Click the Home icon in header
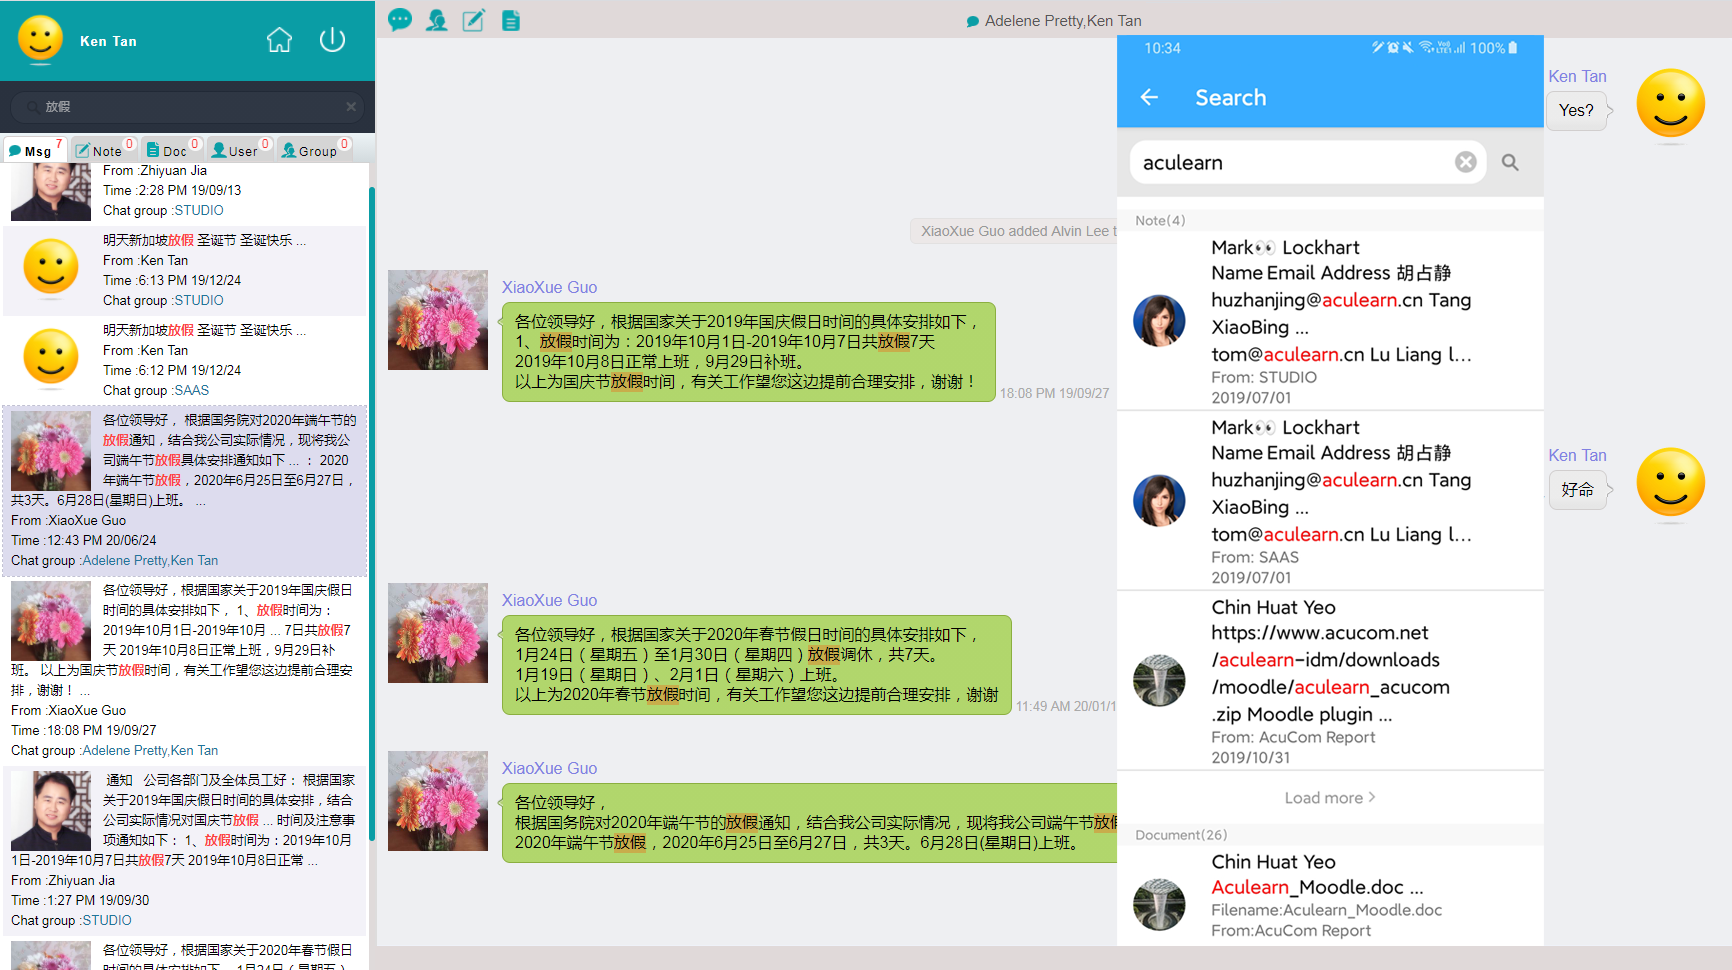This screenshot has height=970, width=1732. click(279, 40)
